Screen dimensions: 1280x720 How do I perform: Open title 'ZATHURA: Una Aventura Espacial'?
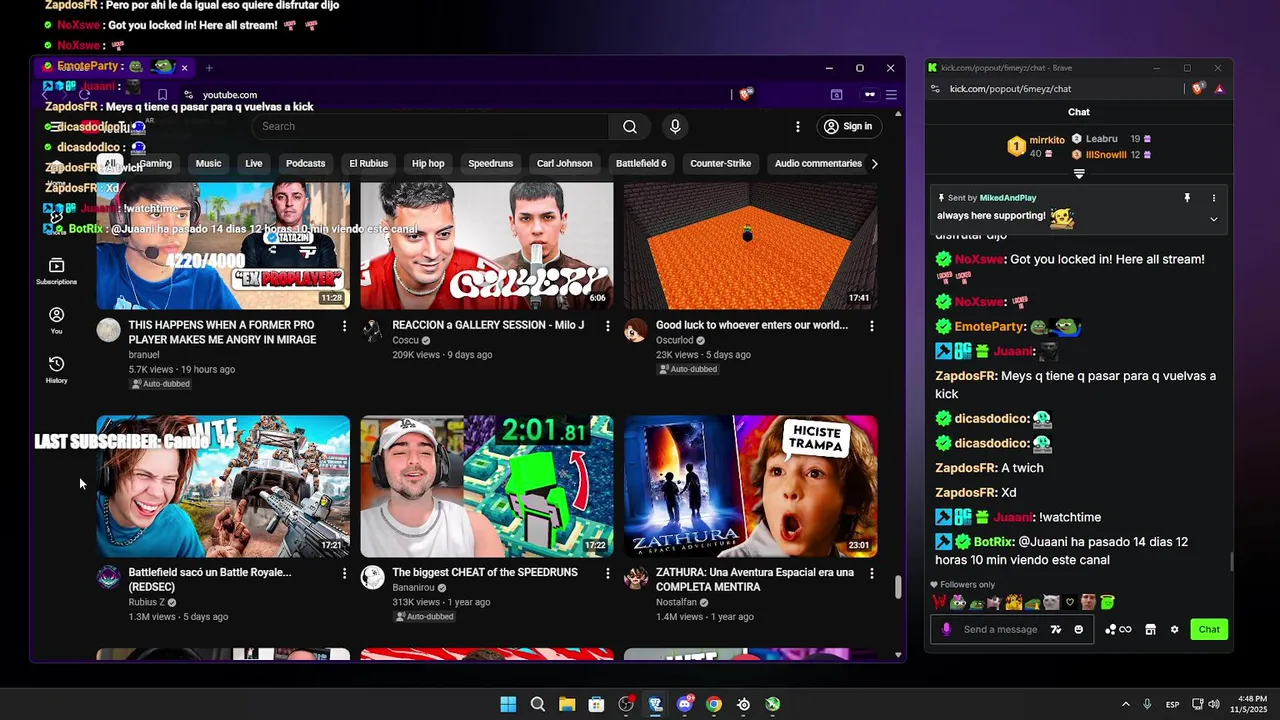tap(755, 580)
